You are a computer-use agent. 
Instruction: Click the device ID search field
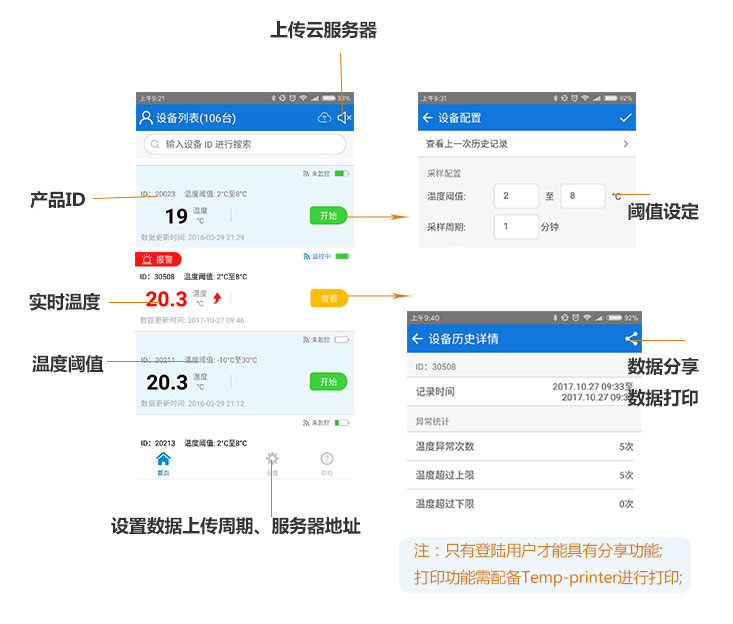pos(245,144)
